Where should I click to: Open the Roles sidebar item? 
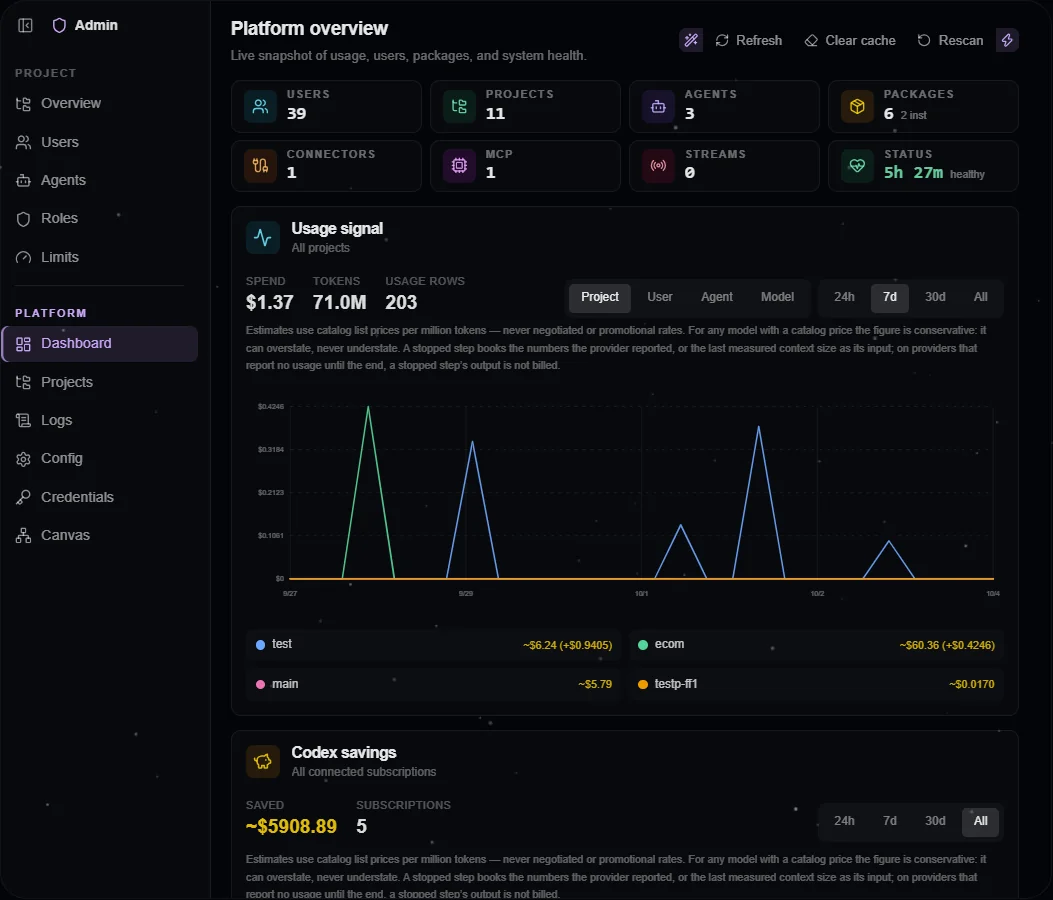(99, 219)
